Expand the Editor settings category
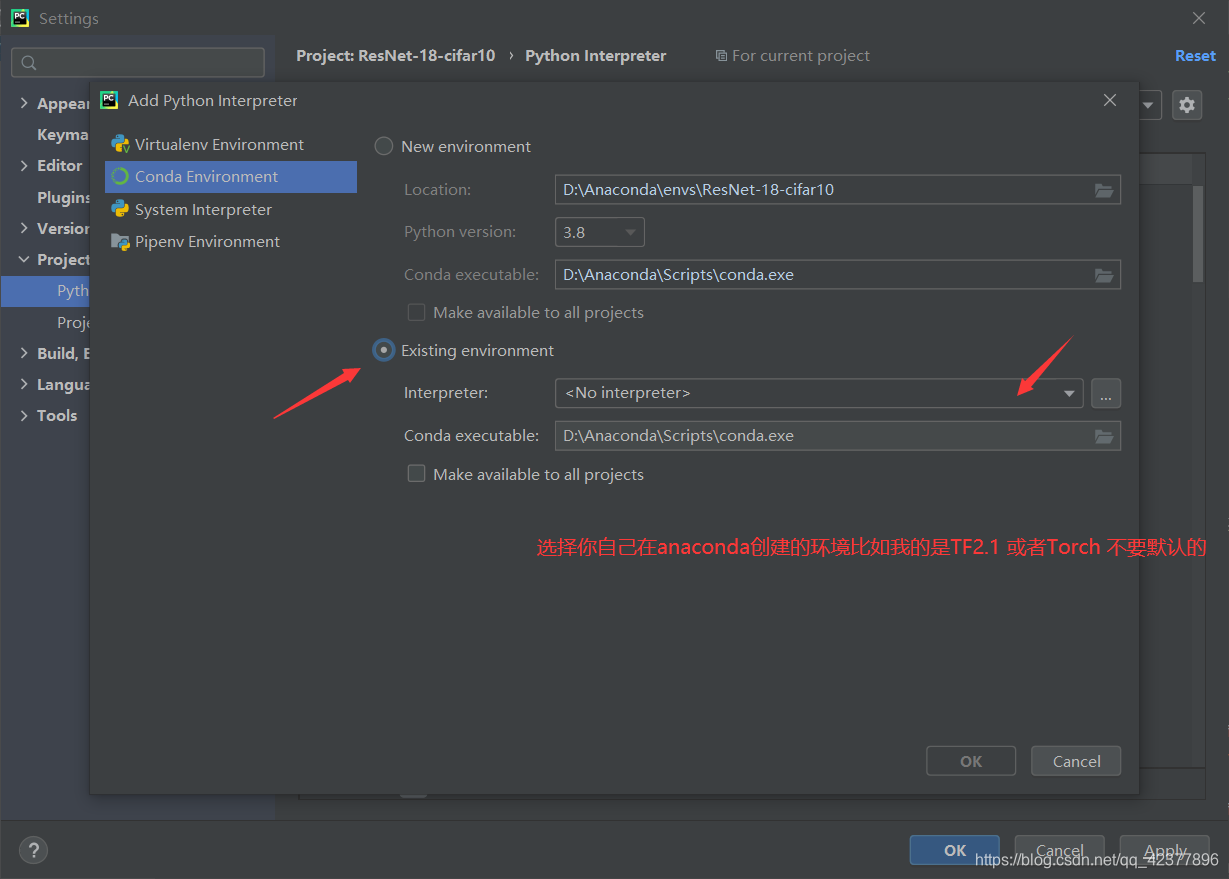The image size is (1229, 879). (x=25, y=165)
